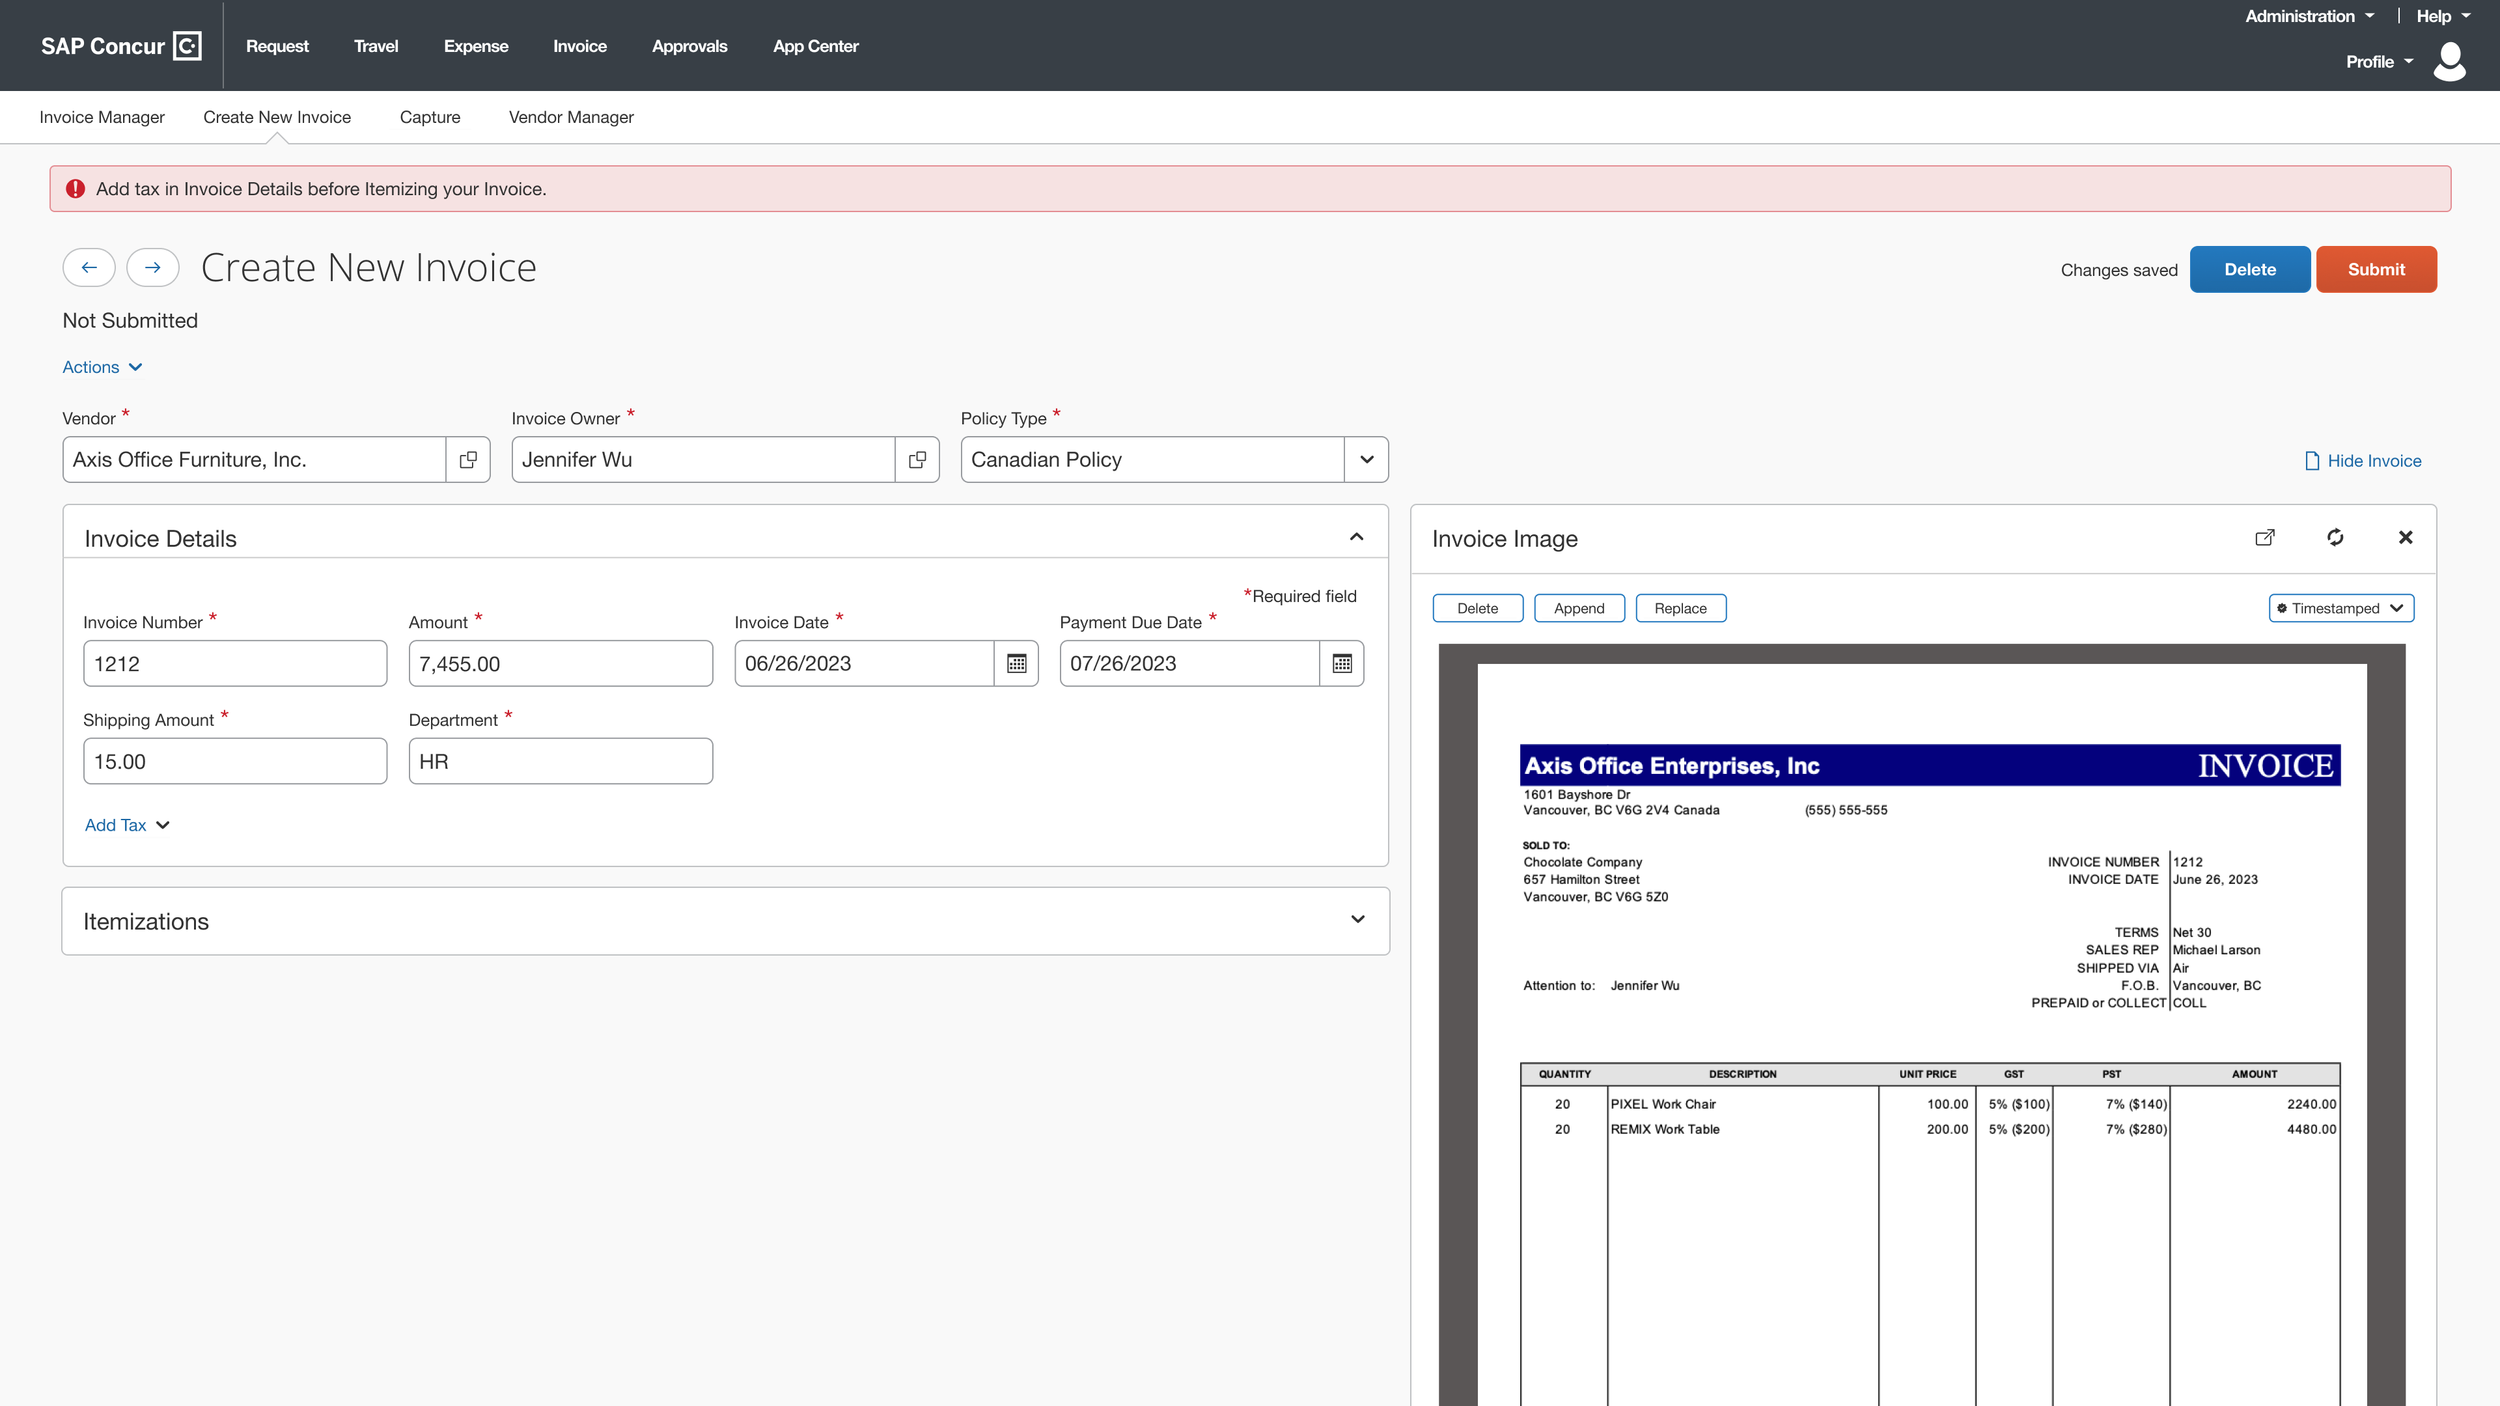
Task: Click the Hide Invoice document icon
Action: point(2312,461)
